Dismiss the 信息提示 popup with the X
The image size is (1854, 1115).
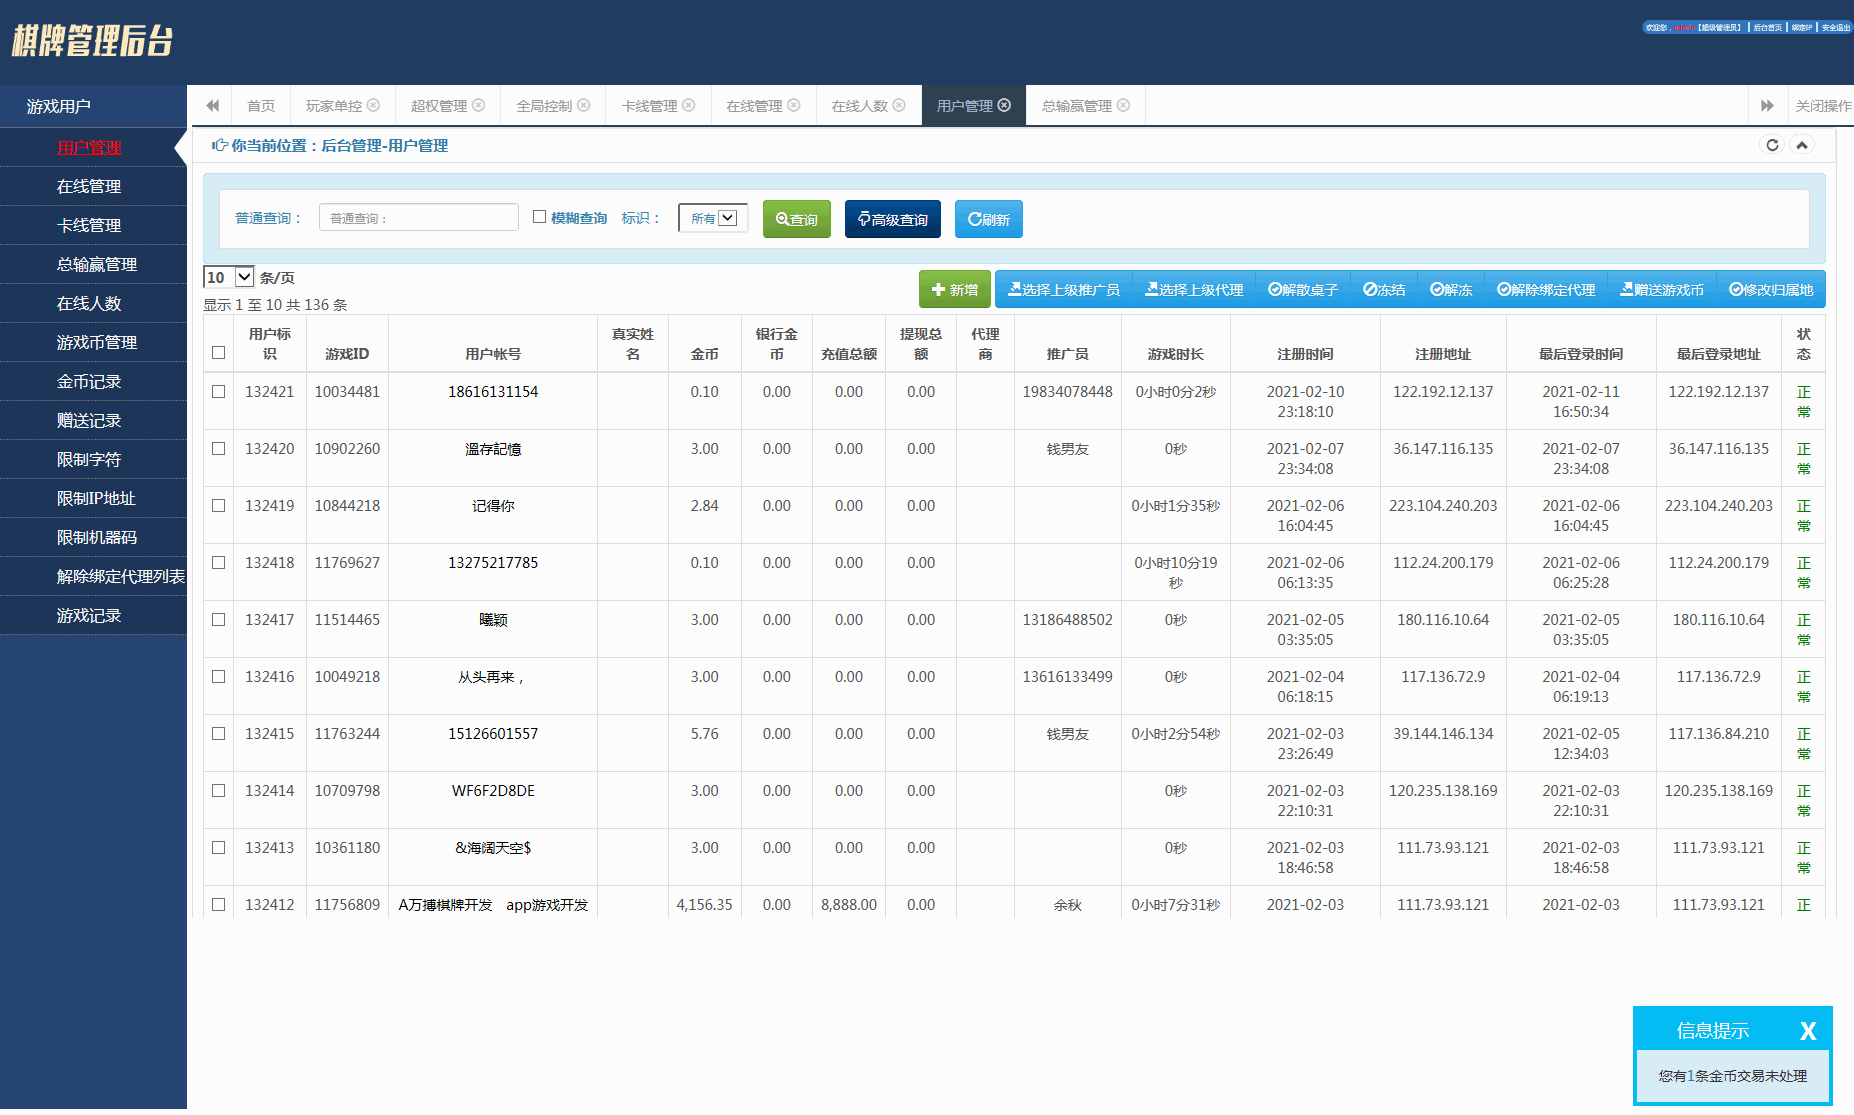click(x=1807, y=1031)
